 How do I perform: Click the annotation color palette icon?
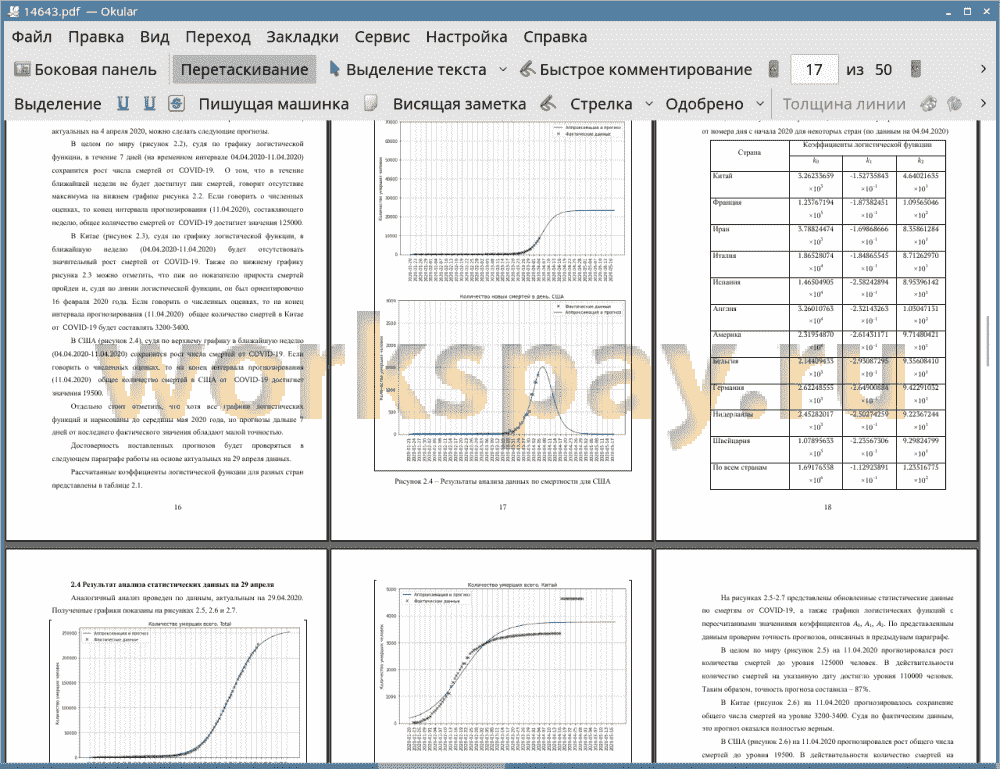[x=928, y=103]
